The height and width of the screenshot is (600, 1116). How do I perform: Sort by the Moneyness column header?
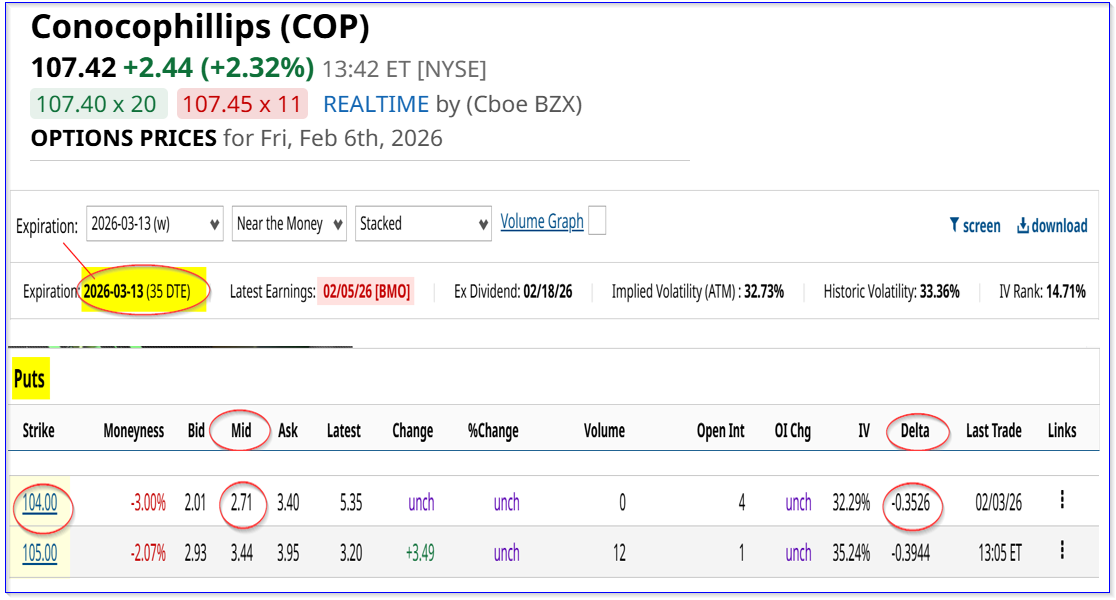click(x=134, y=431)
